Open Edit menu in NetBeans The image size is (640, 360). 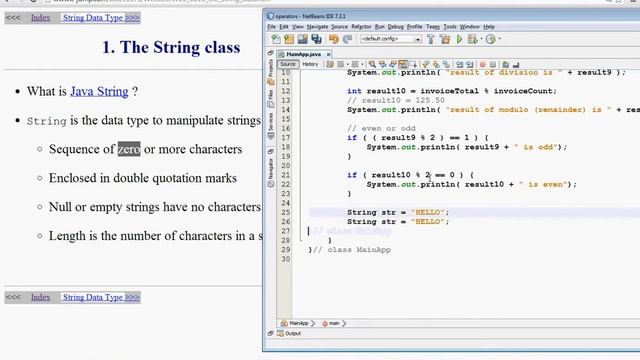(x=284, y=27)
